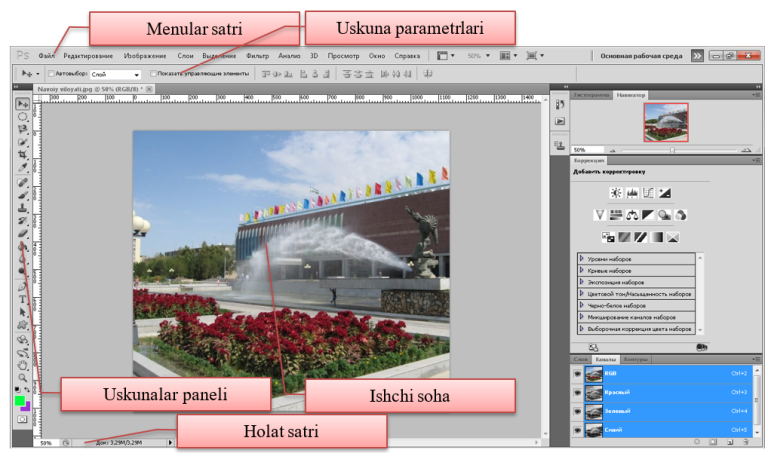Hide the RGB channel eye
Viewport: 768px width, 453px height.
coord(577,374)
